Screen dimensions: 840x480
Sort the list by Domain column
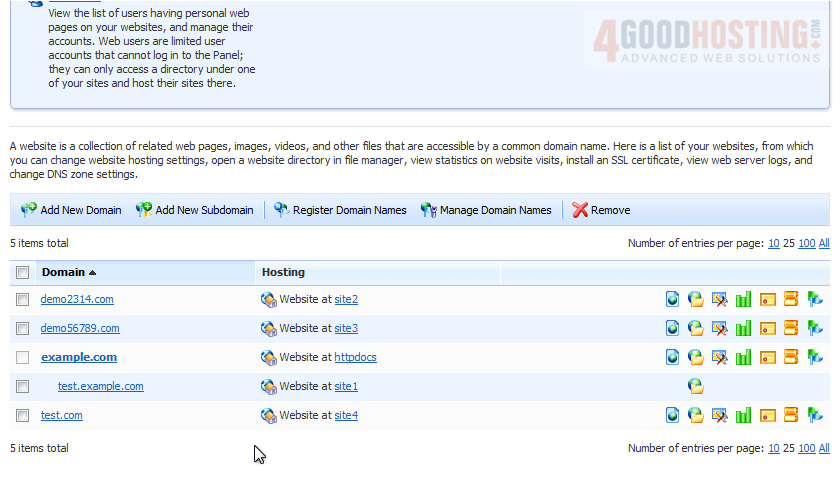64,272
